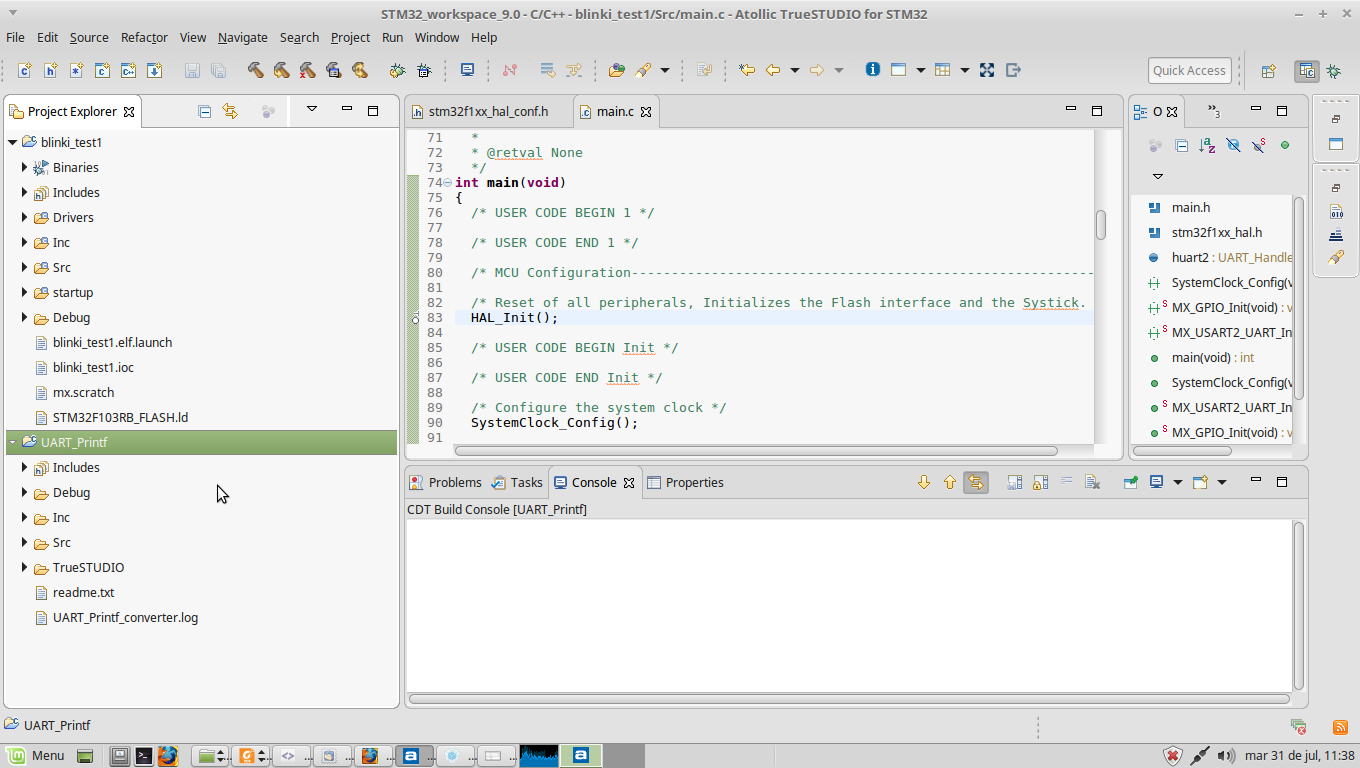This screenshot has height=768, width=1360.
Task: Expand the Drivers folder
Action: [x=24, y=217]
